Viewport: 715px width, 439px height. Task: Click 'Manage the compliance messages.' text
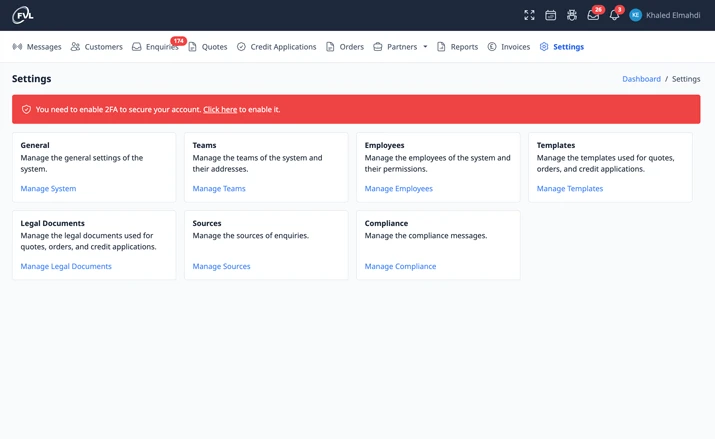pyautogui.click(x=425, y=236)
